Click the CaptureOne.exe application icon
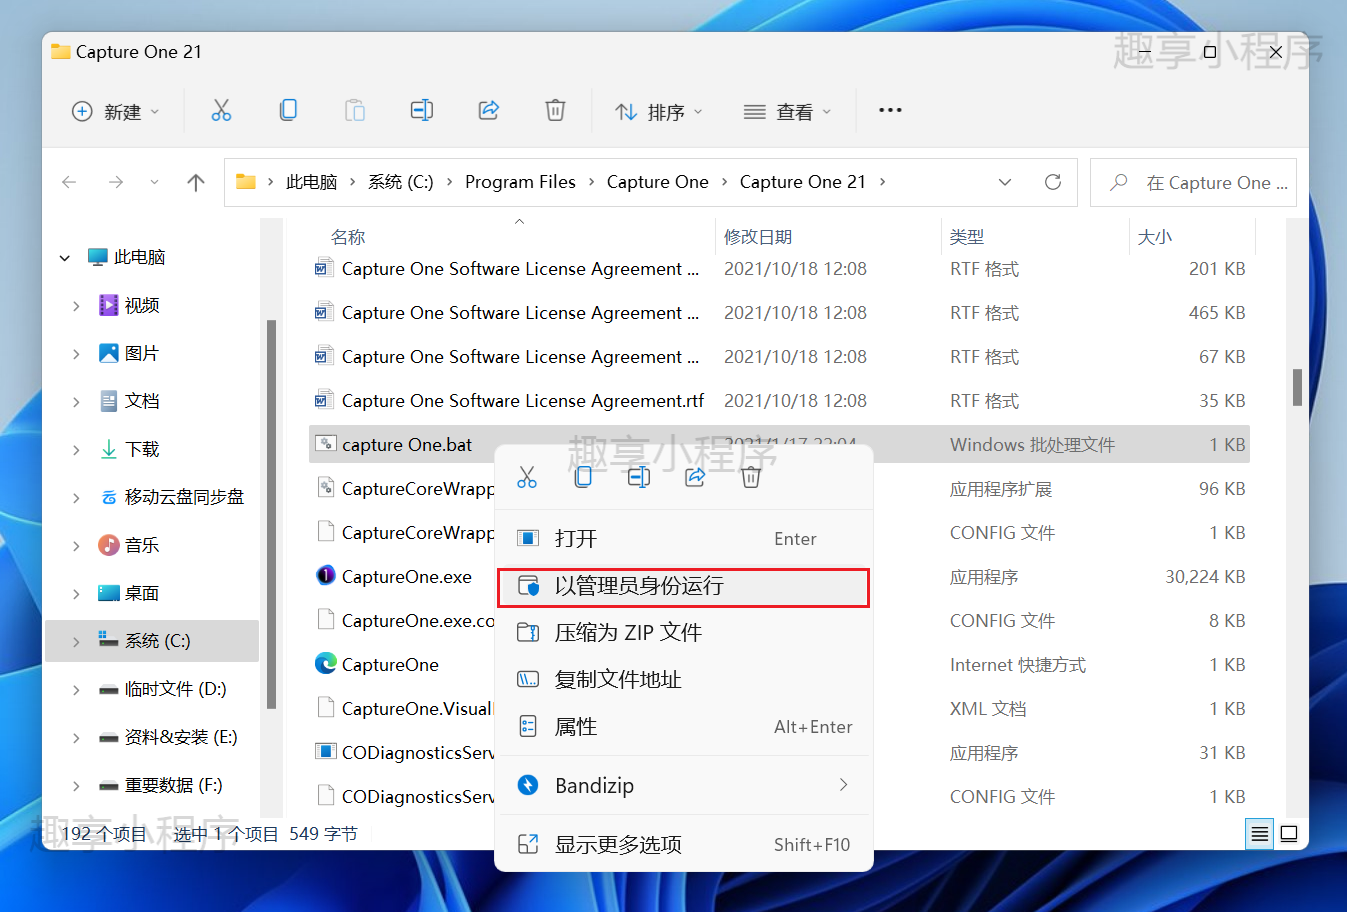The image size is (1347, 912). pyautogui.click(x=325, y=576)
